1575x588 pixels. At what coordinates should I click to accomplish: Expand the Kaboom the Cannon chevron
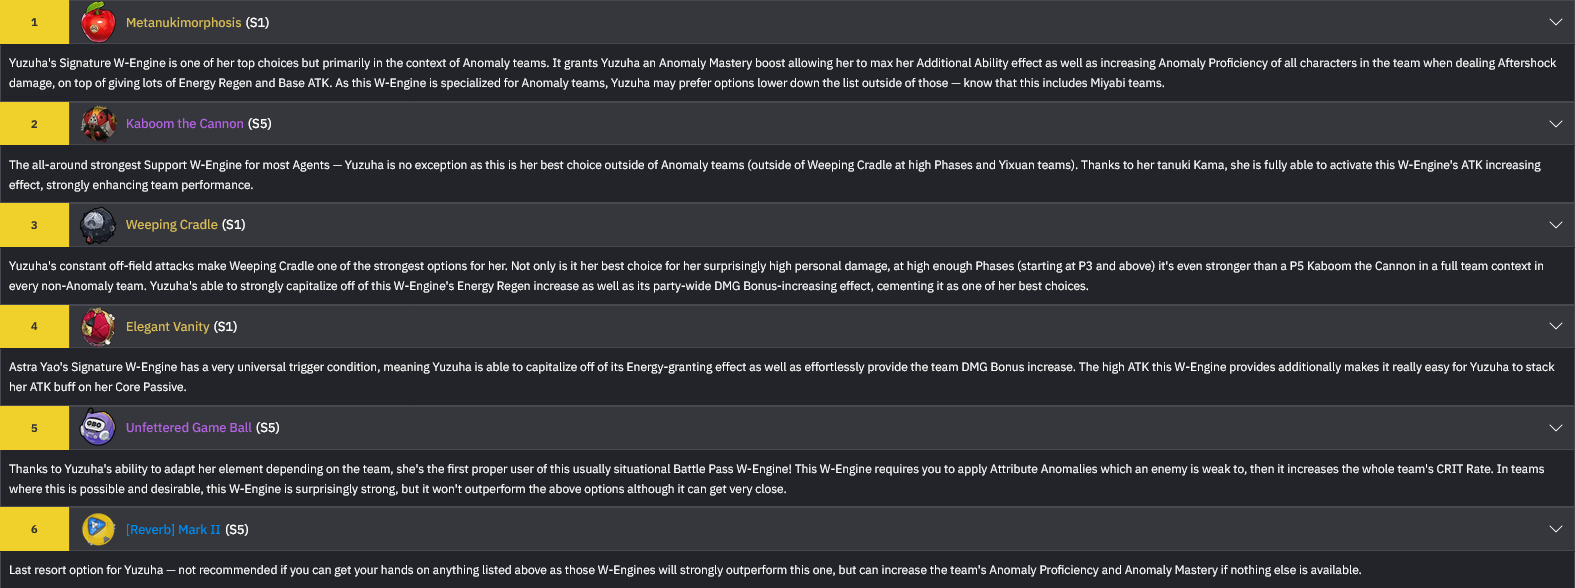tap(1555, 124)
